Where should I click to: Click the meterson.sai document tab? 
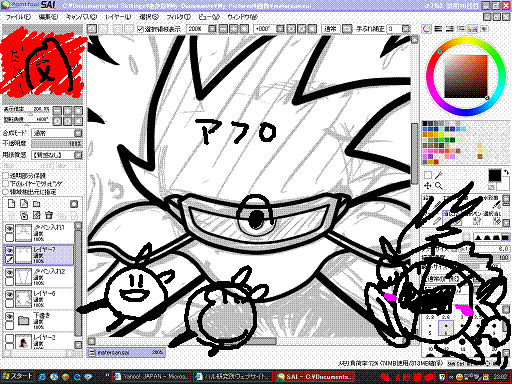click(x=126, y=352)
